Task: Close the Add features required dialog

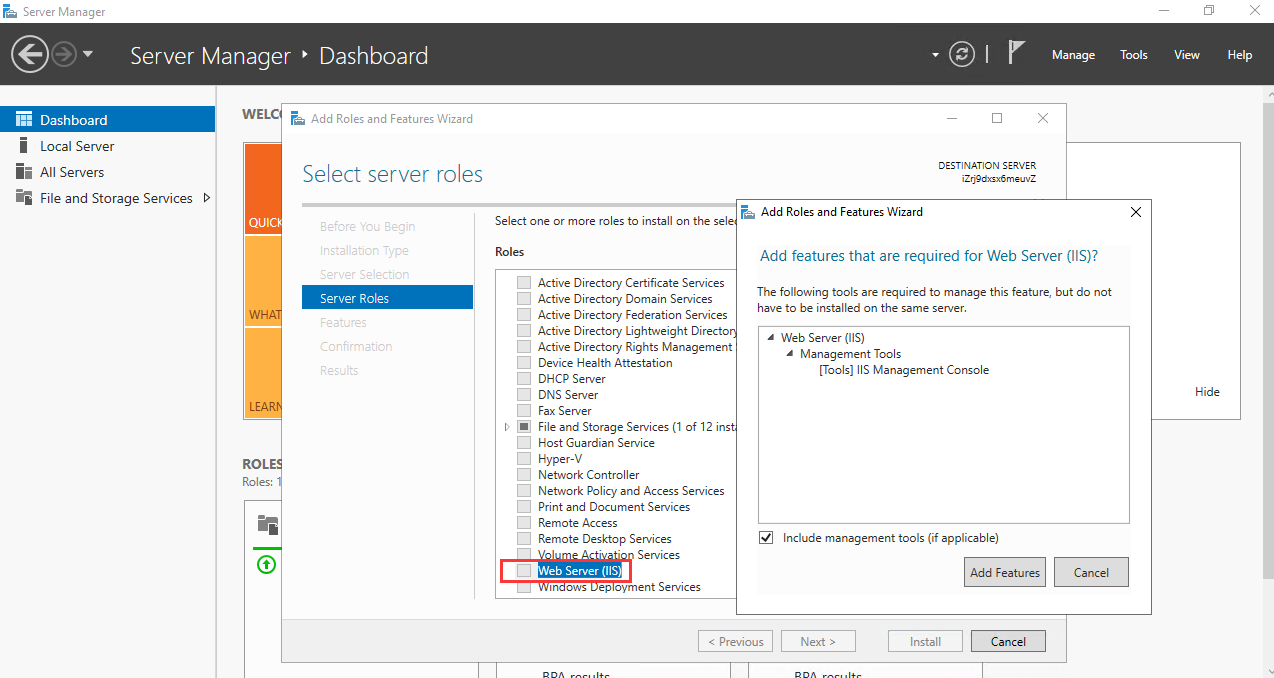Action: (1135, 212)
